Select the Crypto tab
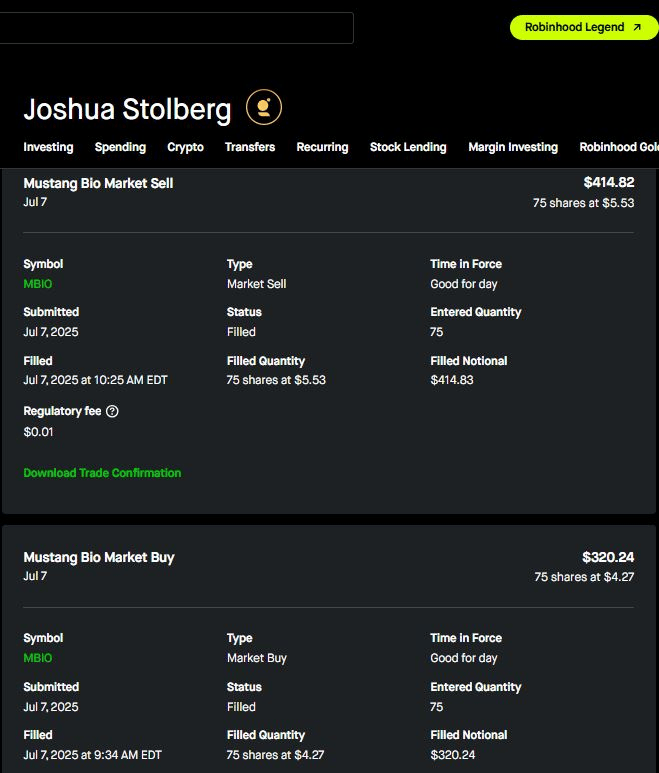The height and width of the screenshot is (773, 659). [x=185, y=147]
